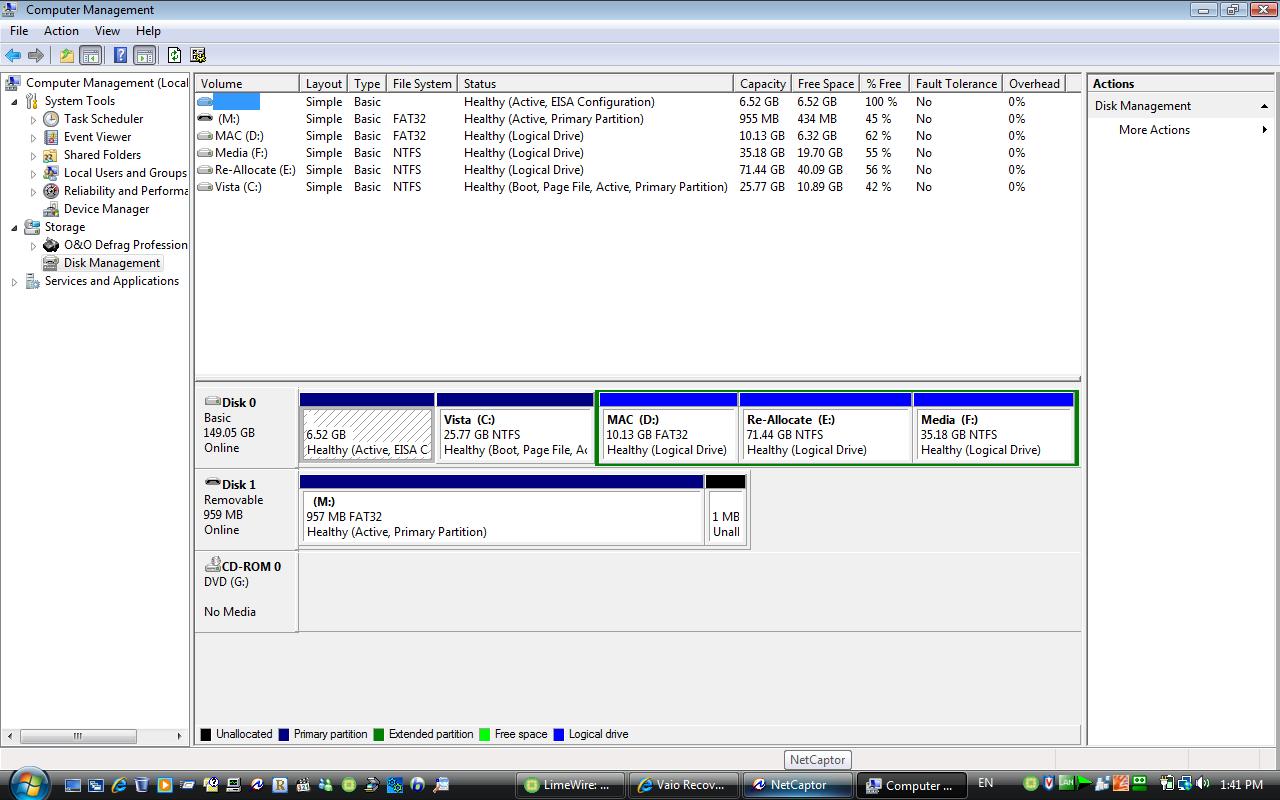Screen dimensions: 1280x800
Task: Select MAC (D:) logical drive block
Action: [668, 427]
